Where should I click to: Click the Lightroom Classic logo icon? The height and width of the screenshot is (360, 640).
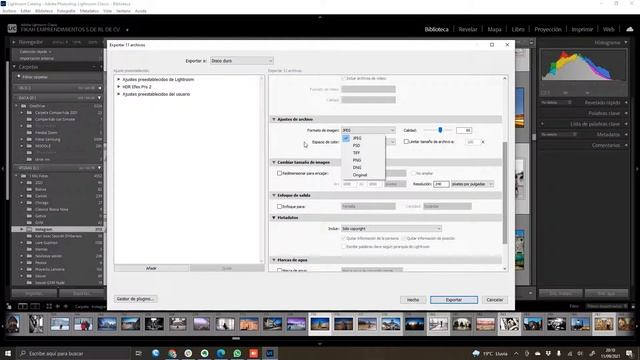pyautogui.click(x=12, y=29)
